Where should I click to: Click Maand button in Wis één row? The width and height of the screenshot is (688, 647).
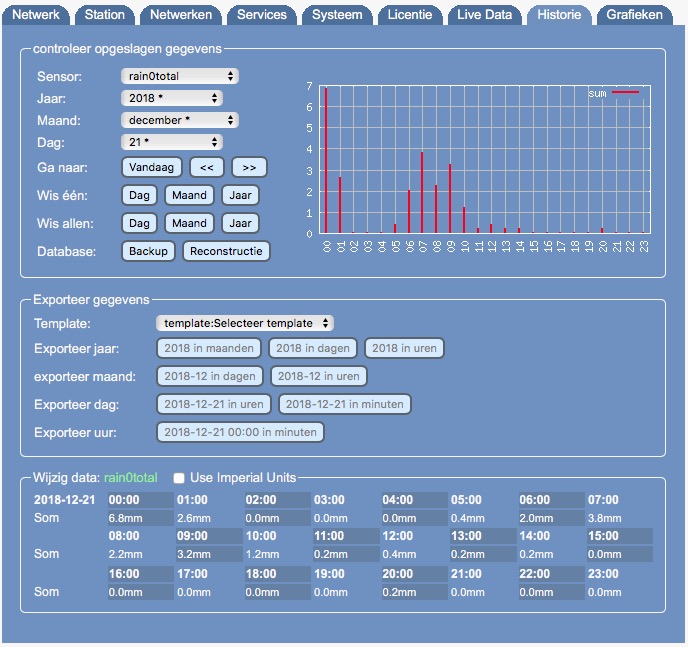tap(189, 195)
